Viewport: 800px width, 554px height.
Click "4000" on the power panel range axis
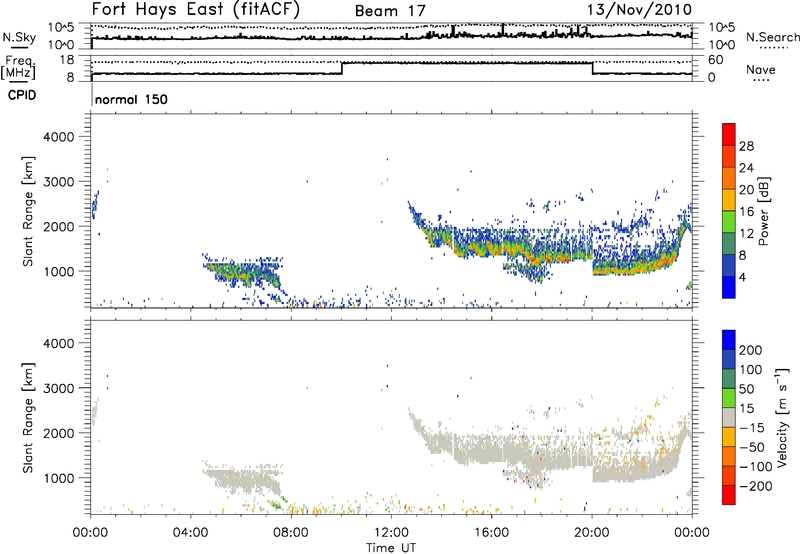click(x=58, y=137)
